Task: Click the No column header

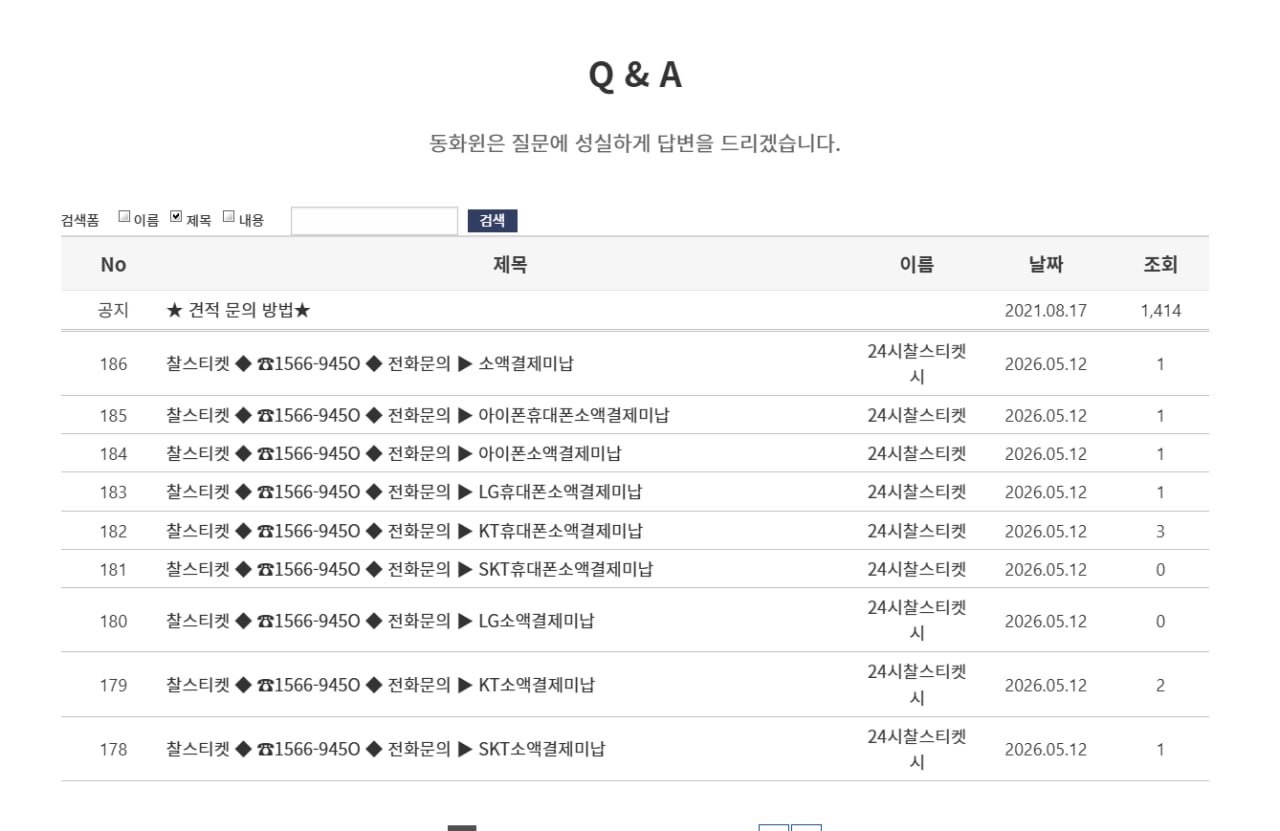Action: (x=113, y=265)
